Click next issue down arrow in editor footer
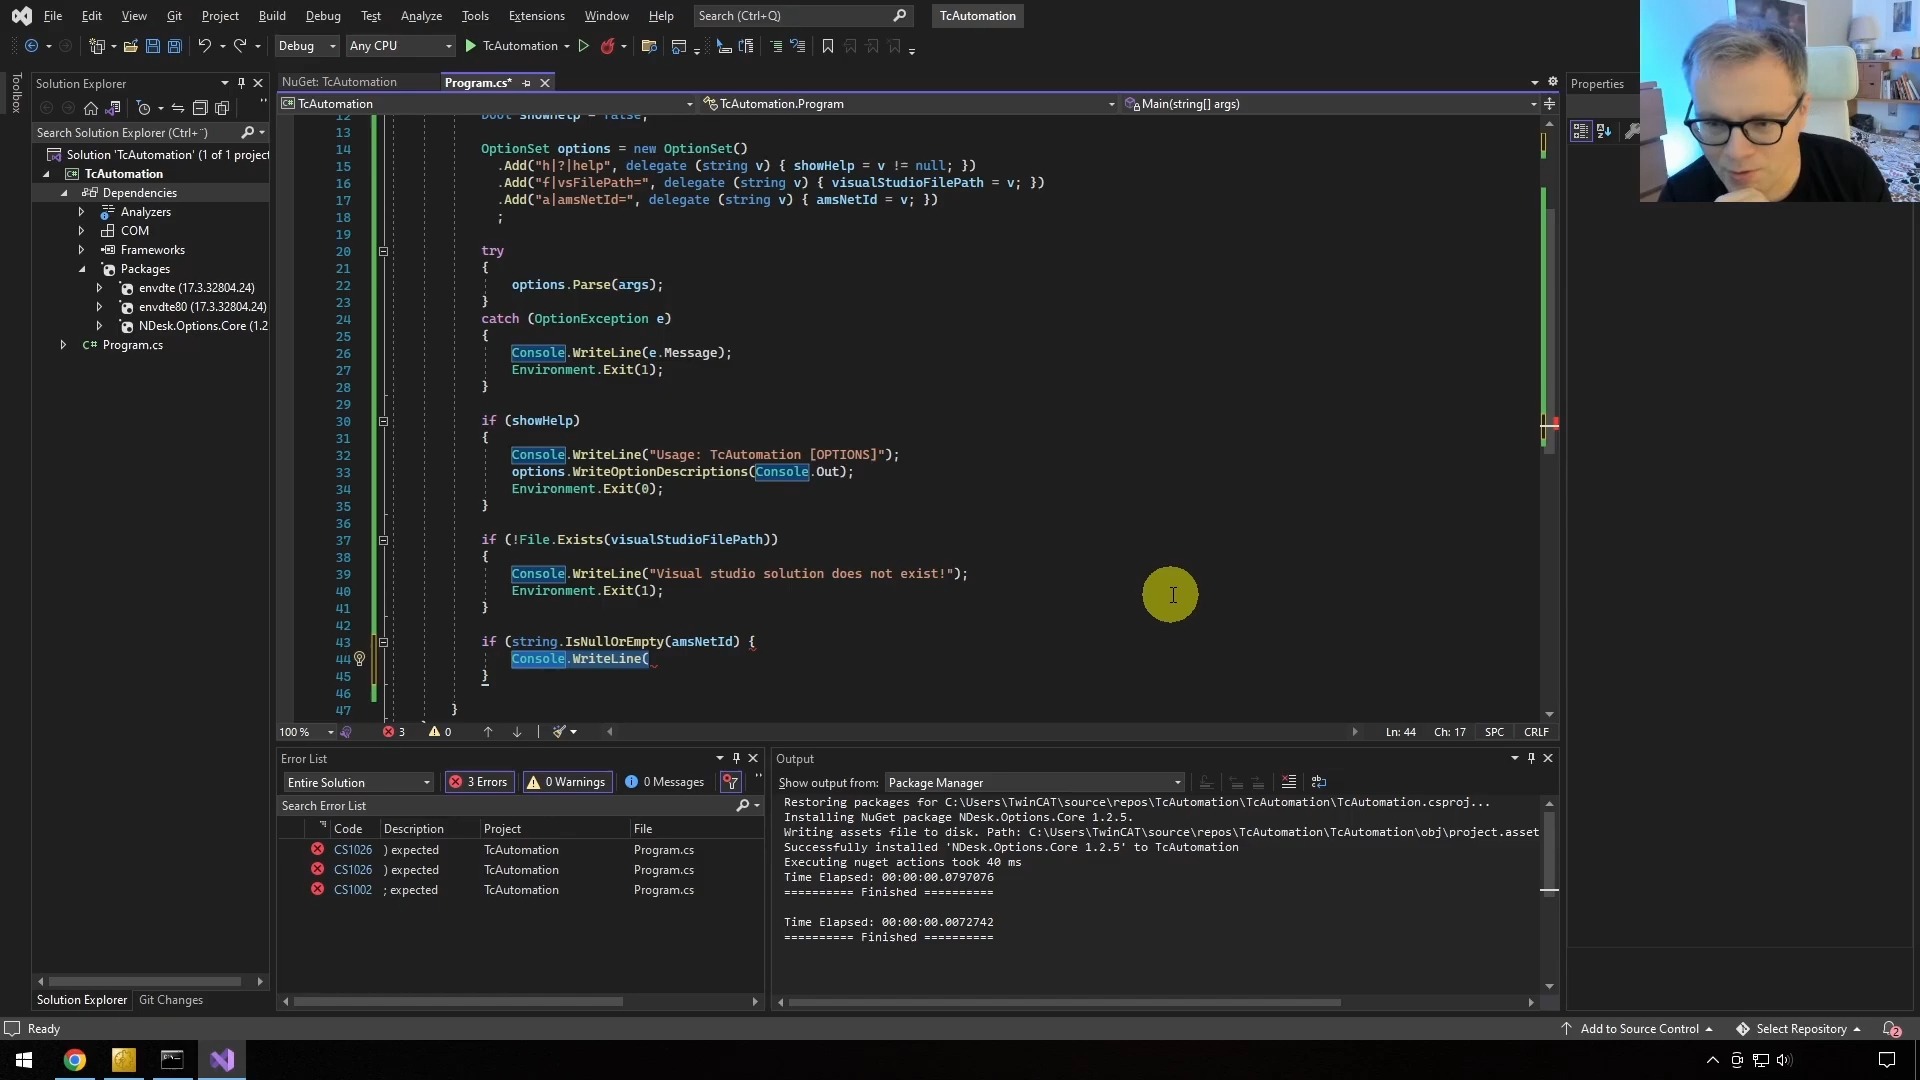This screenshot has height=1080, width=1920. [x=517, y=732]
